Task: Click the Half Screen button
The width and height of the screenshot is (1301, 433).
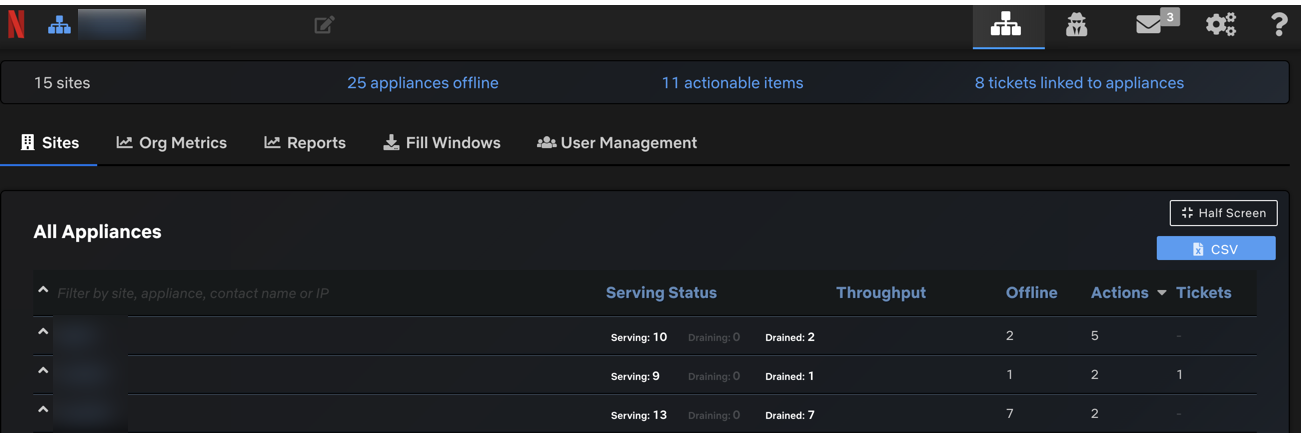Action: coord(1223,213)
